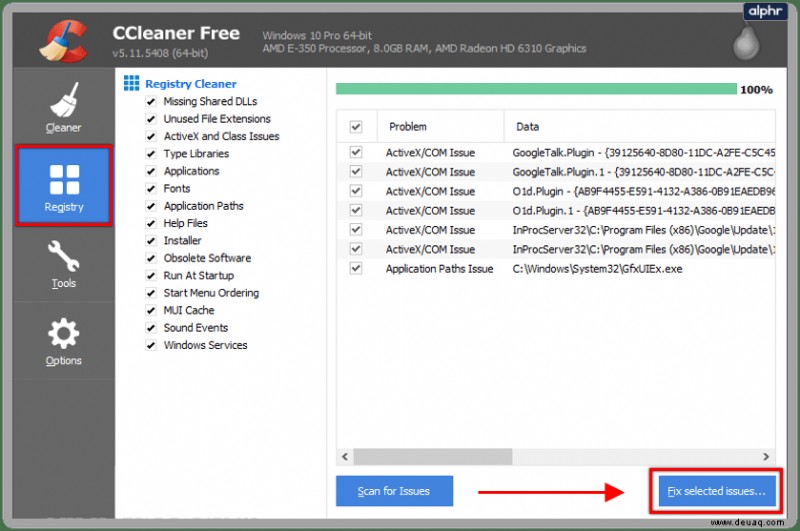Uncheck Unused File Extensions

coord(151,119)
